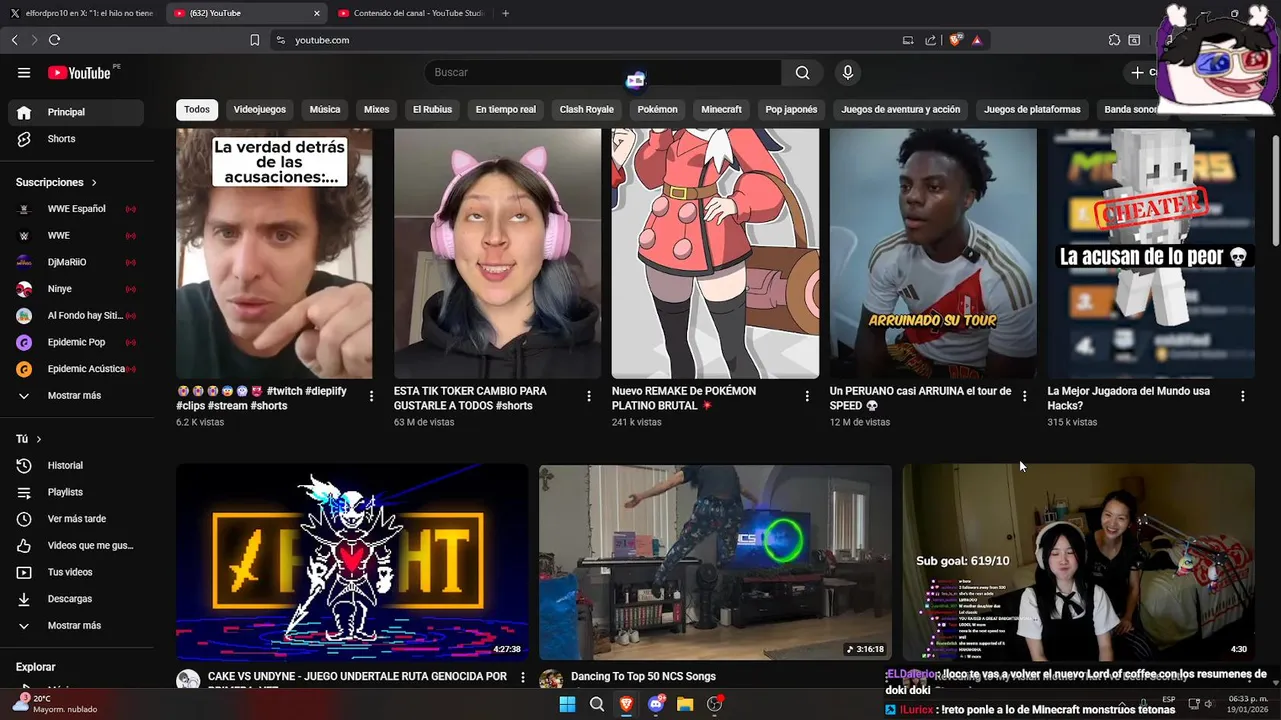
Task: Play the ESTA TIK TOKER short thumbnail
Action: (497, 253)
